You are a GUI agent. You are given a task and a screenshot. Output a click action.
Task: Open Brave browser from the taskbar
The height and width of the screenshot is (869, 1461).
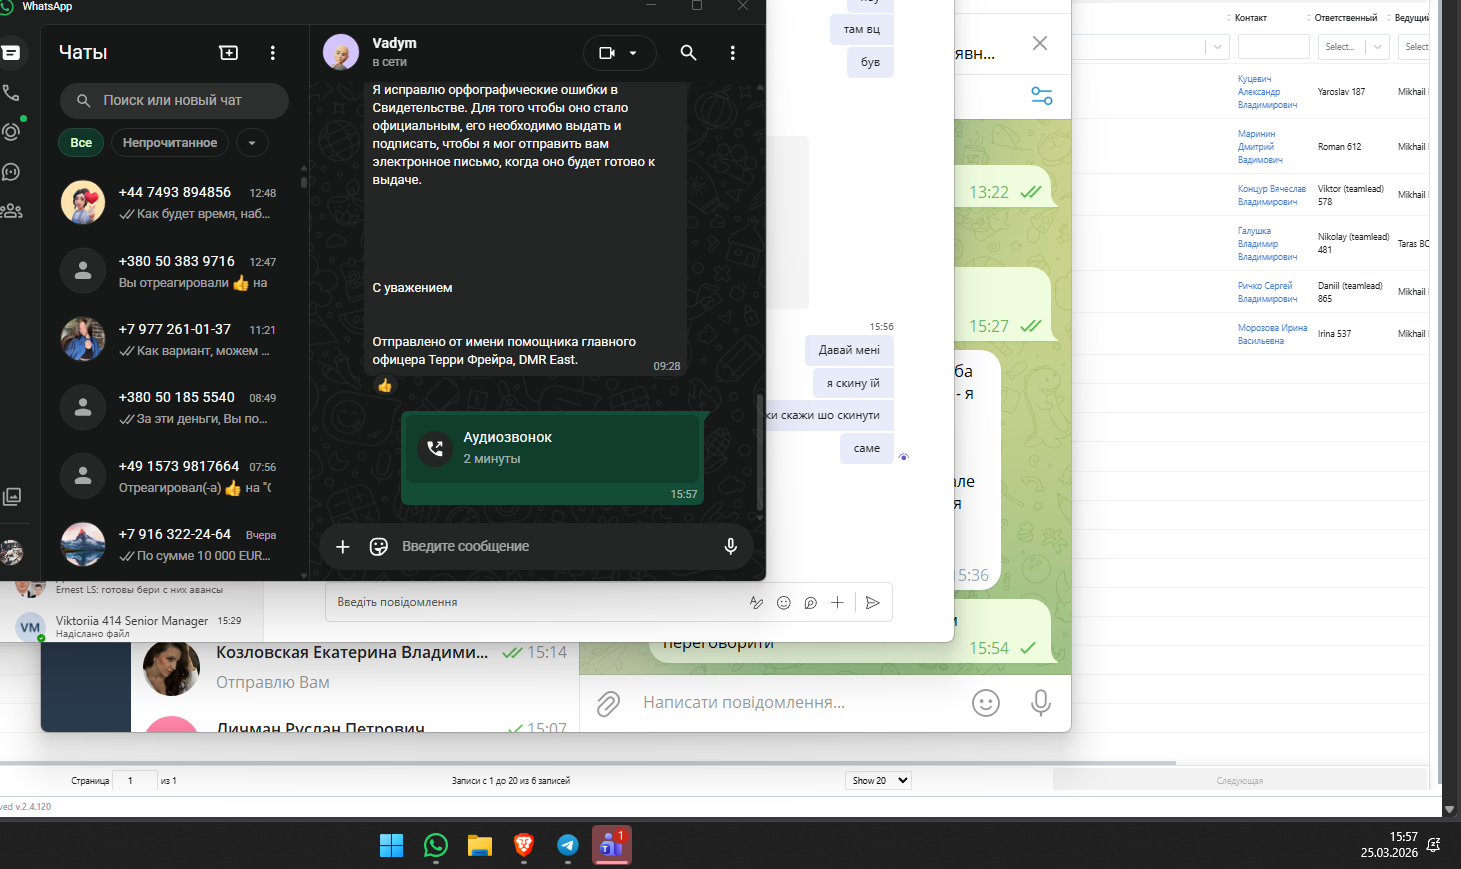(x=524, y=846)
